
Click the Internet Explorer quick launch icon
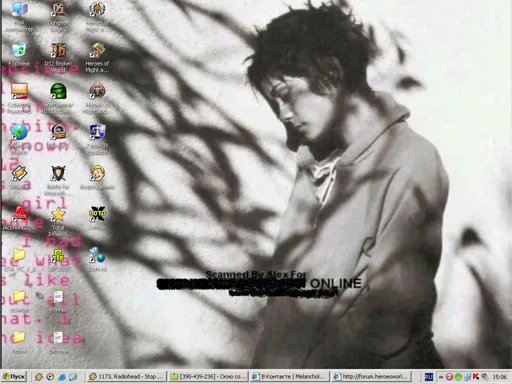(62, 377)
